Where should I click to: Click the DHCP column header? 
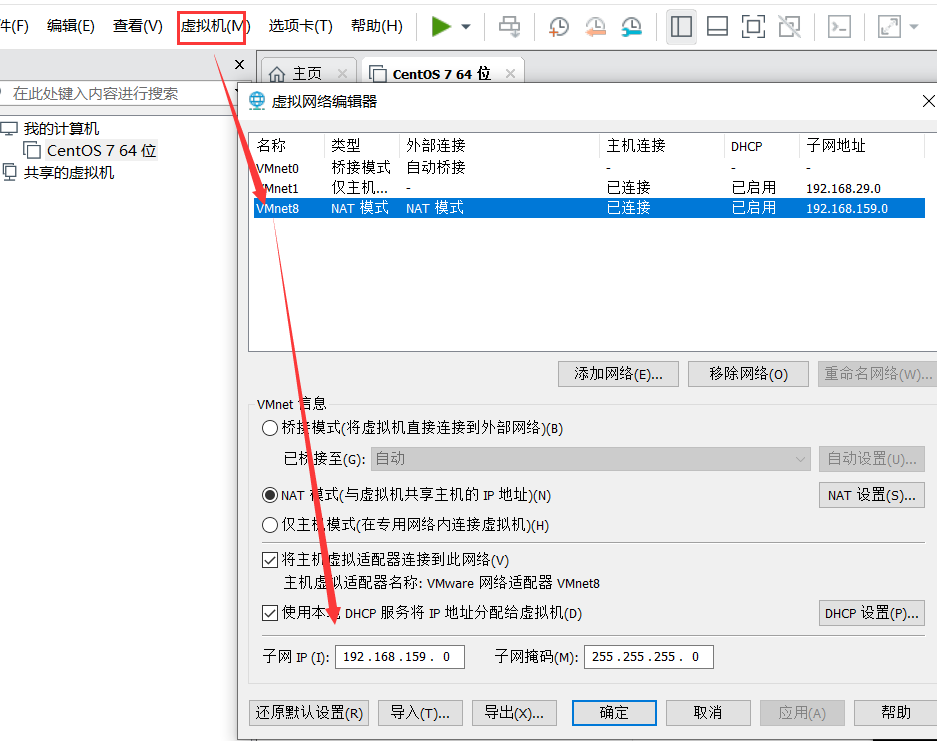(x=761, y=146)
